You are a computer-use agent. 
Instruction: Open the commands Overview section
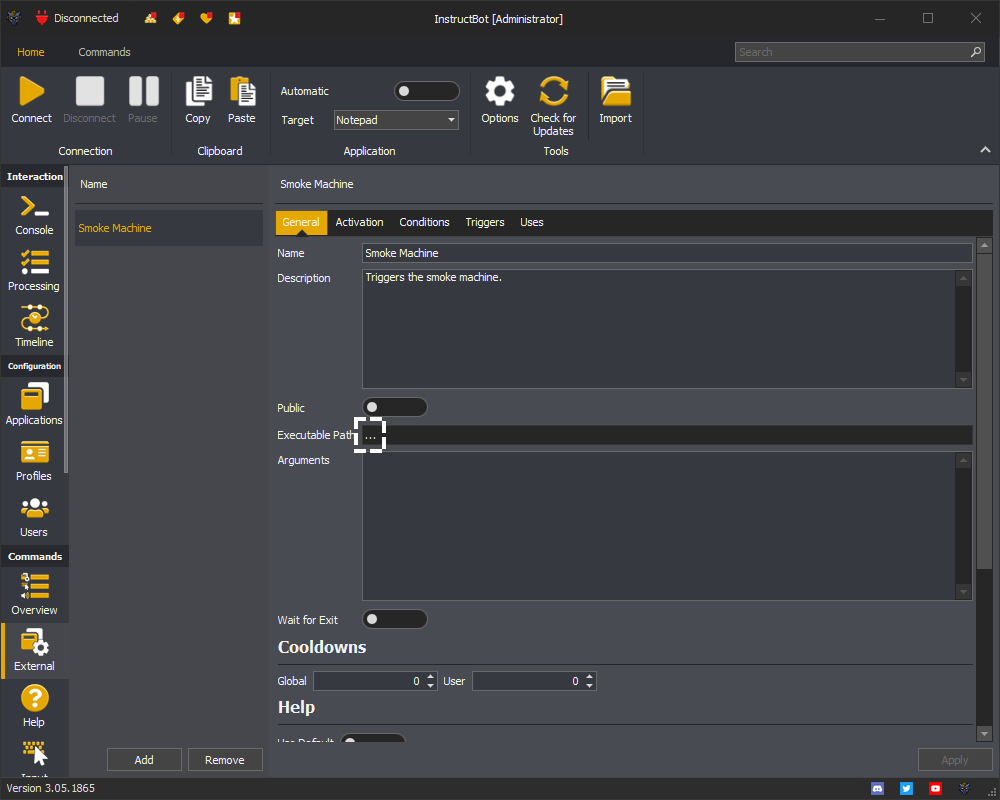[x=34, y=595]
